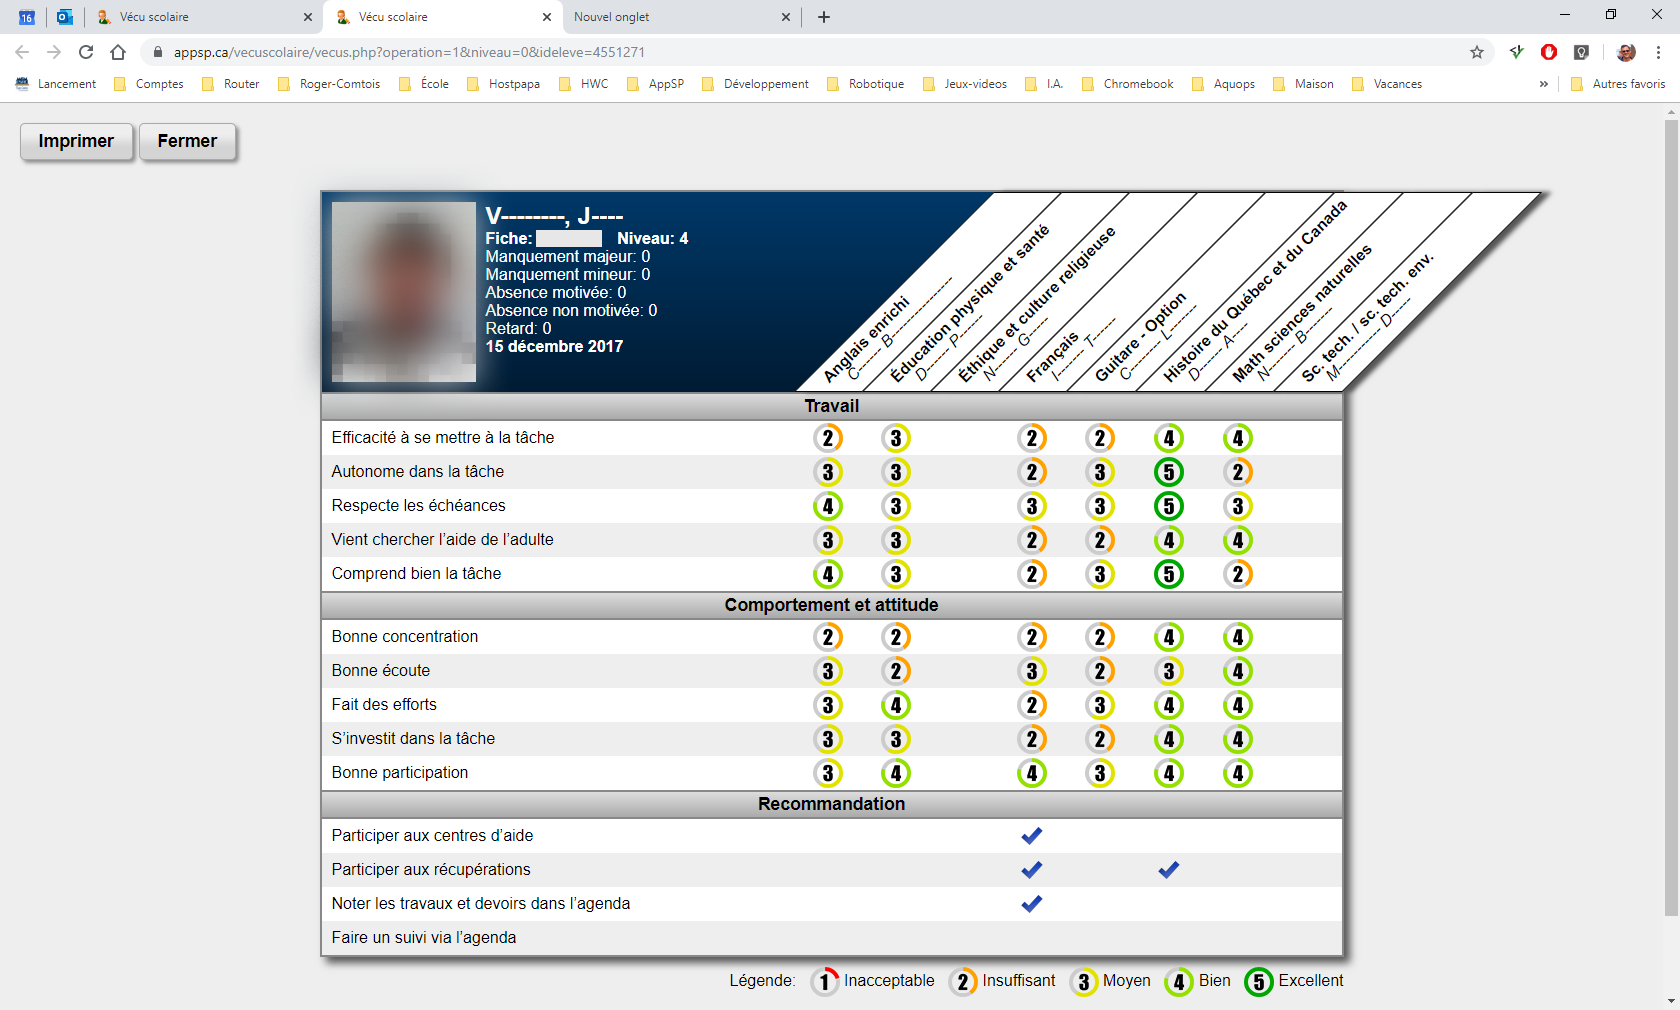This screenshot has height=1010, width=1680.
Task: Open the Jeux-videos bookmark folder
Action: click(x=965, y=84)
